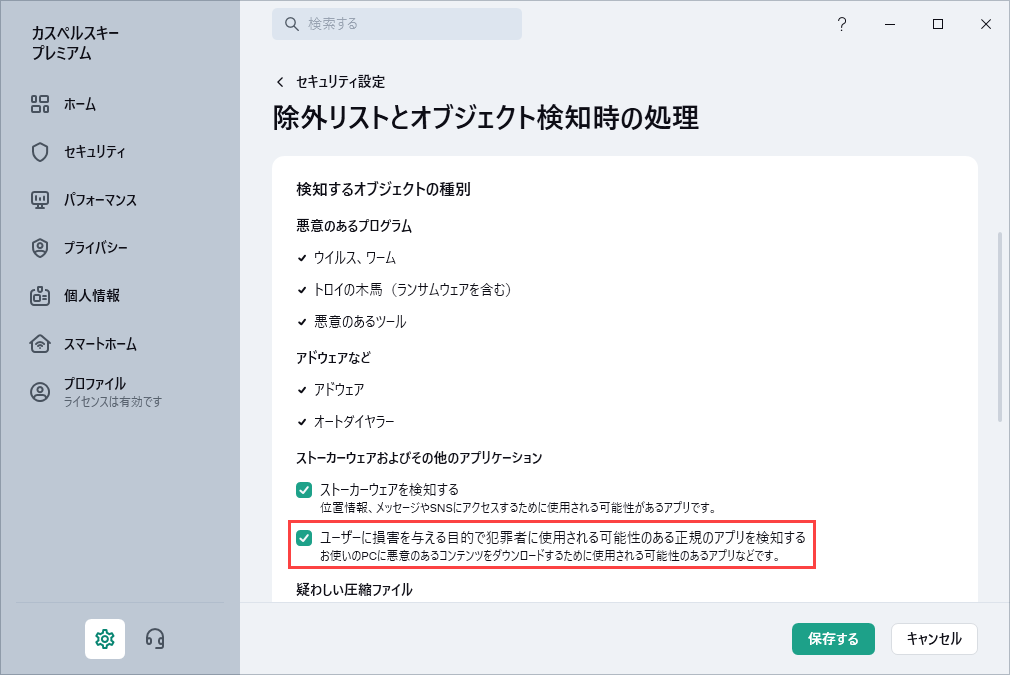Minimize the Kaspersky window
This screenshot has width=1010, height=675.
coord(890,24)
